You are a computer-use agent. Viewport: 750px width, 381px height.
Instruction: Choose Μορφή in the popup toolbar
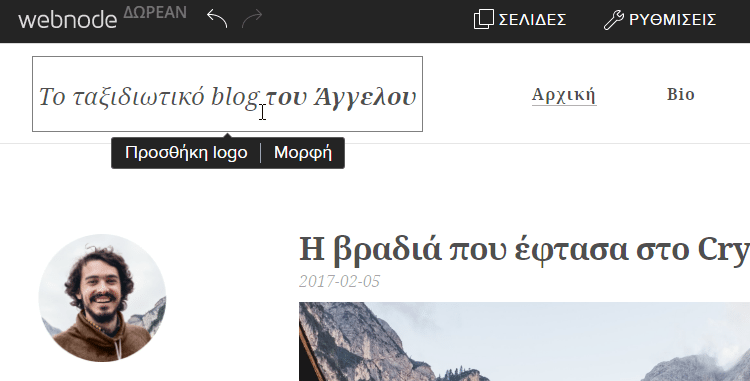coord(303,153)
